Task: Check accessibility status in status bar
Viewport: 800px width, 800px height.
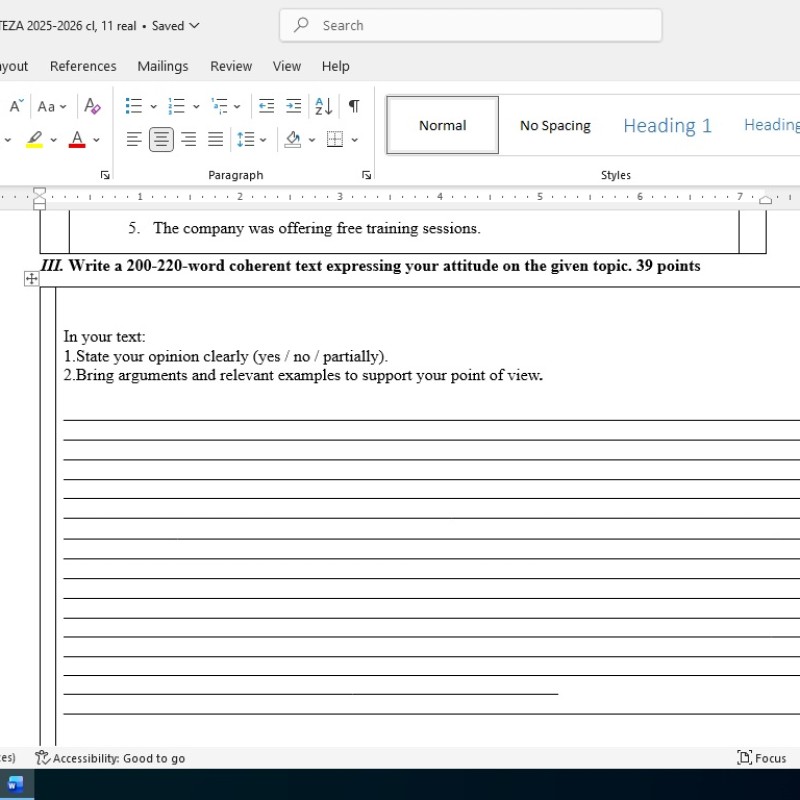Action: click(x=110, y=758)
